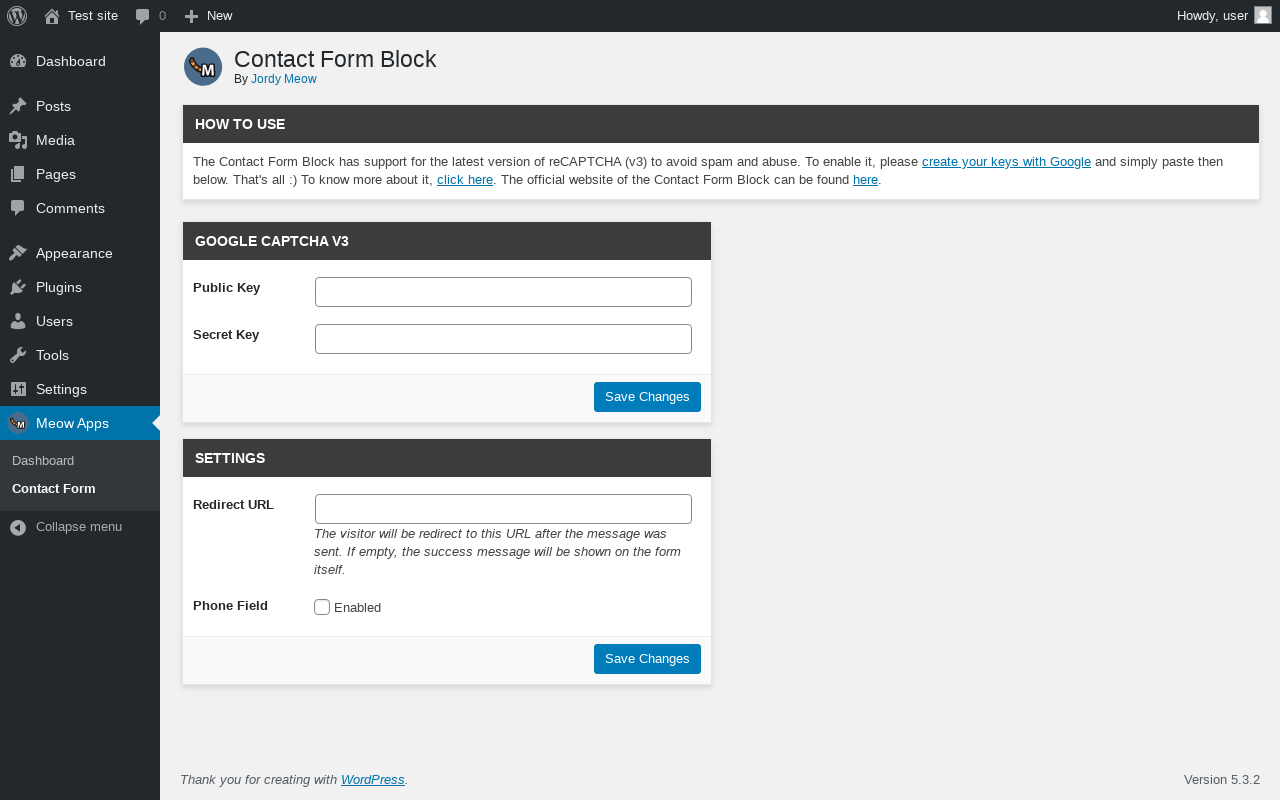This screenshot has height=800, width=1280.
Task: Click the WordPress logo icon
Action: (17, 16)
